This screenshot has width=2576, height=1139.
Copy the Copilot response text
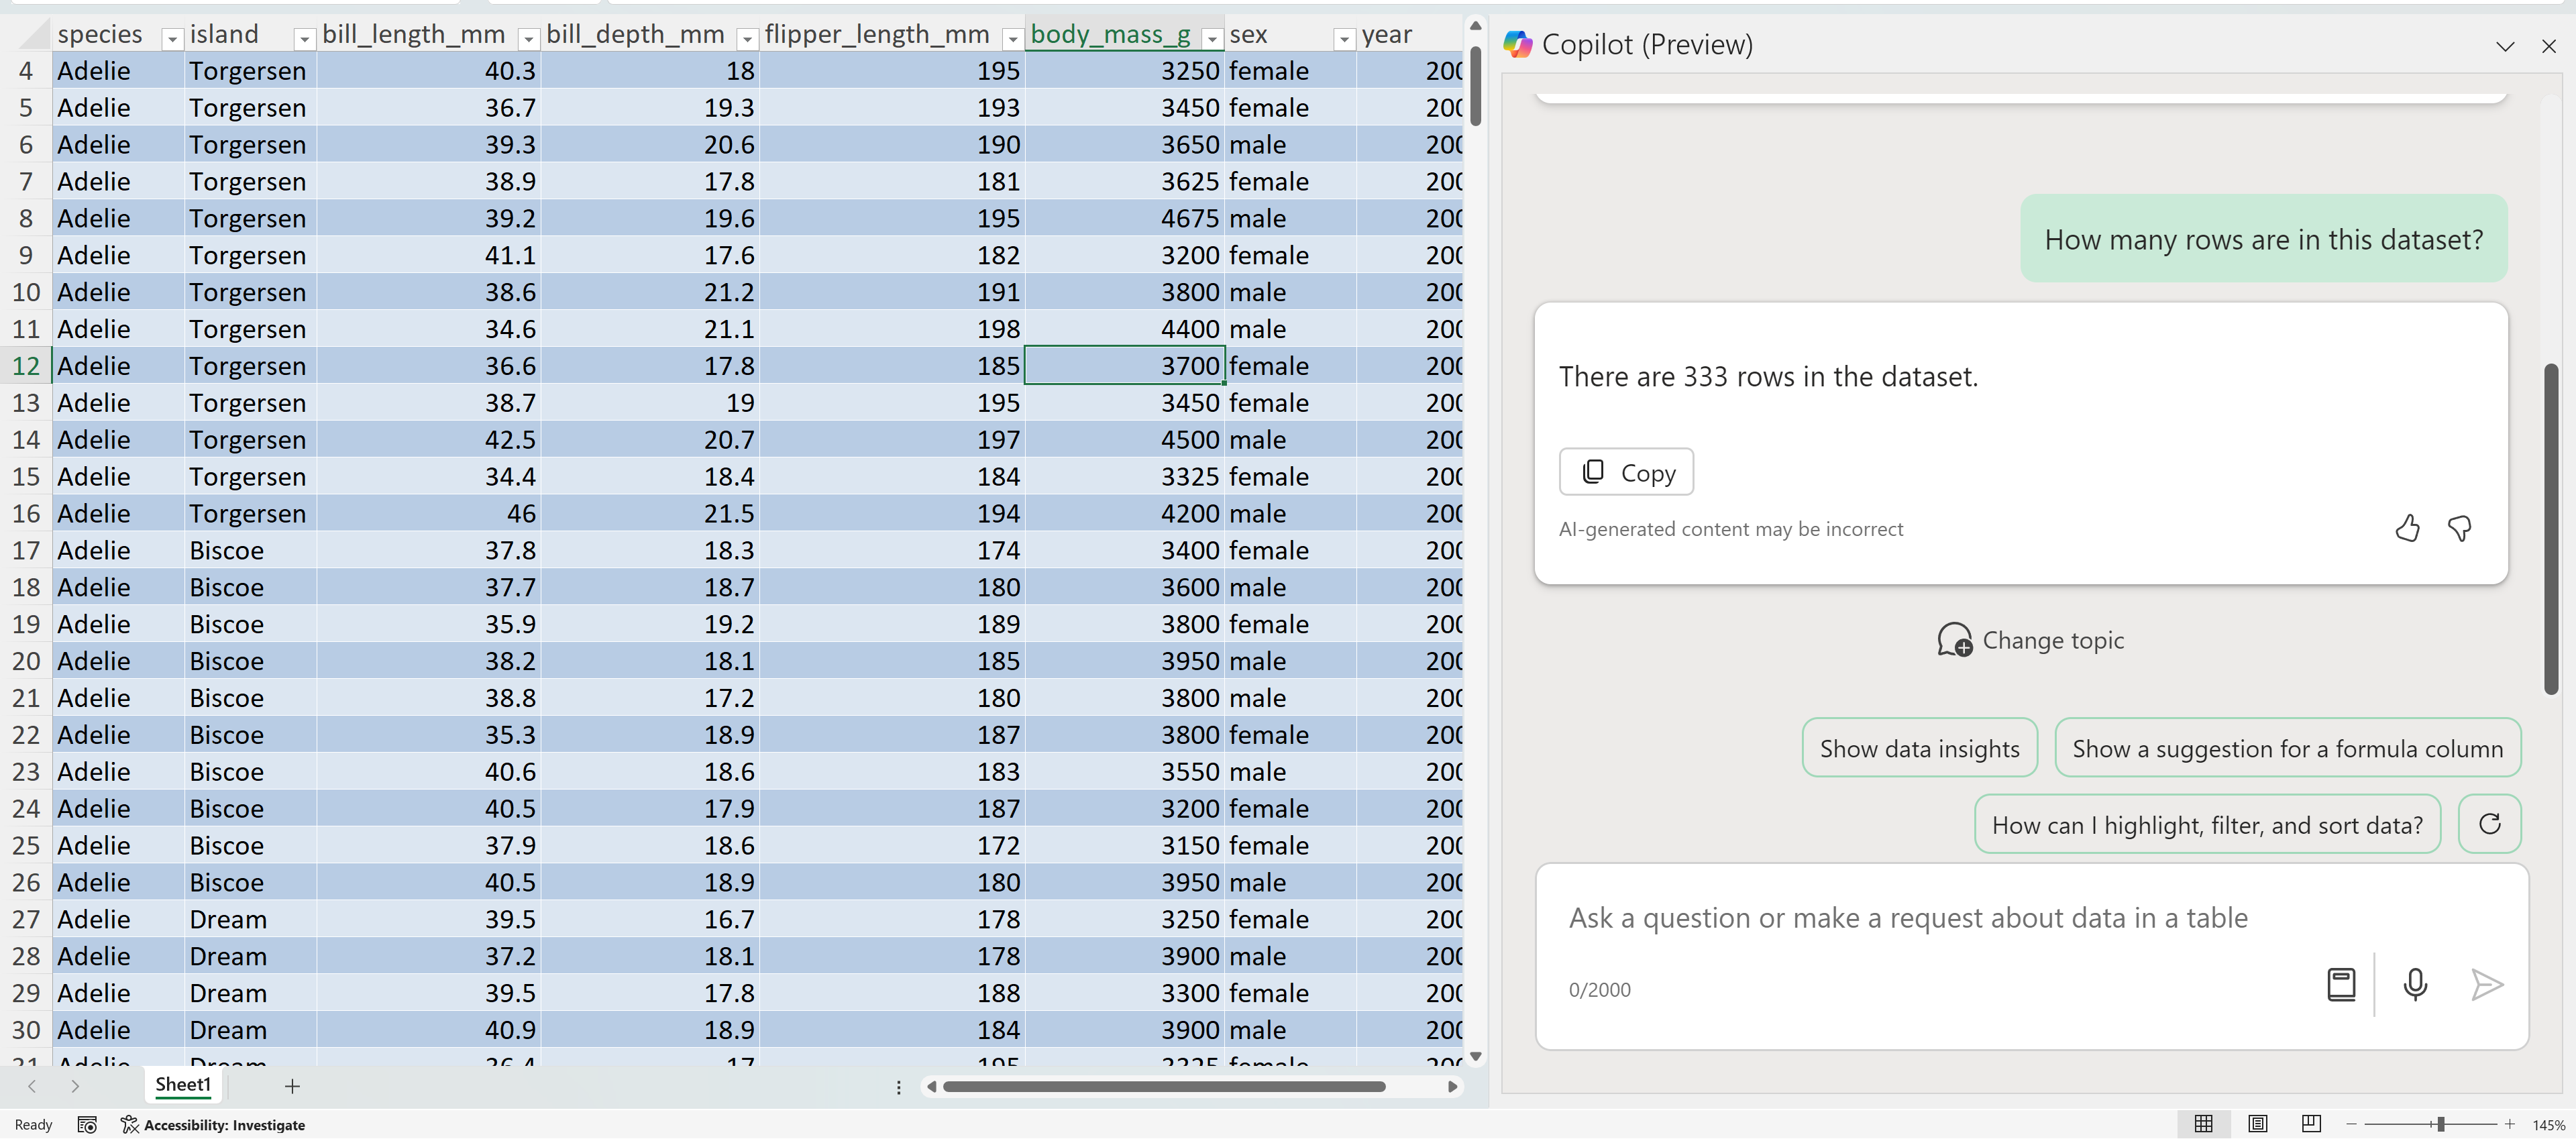(x=1626, y=472)
